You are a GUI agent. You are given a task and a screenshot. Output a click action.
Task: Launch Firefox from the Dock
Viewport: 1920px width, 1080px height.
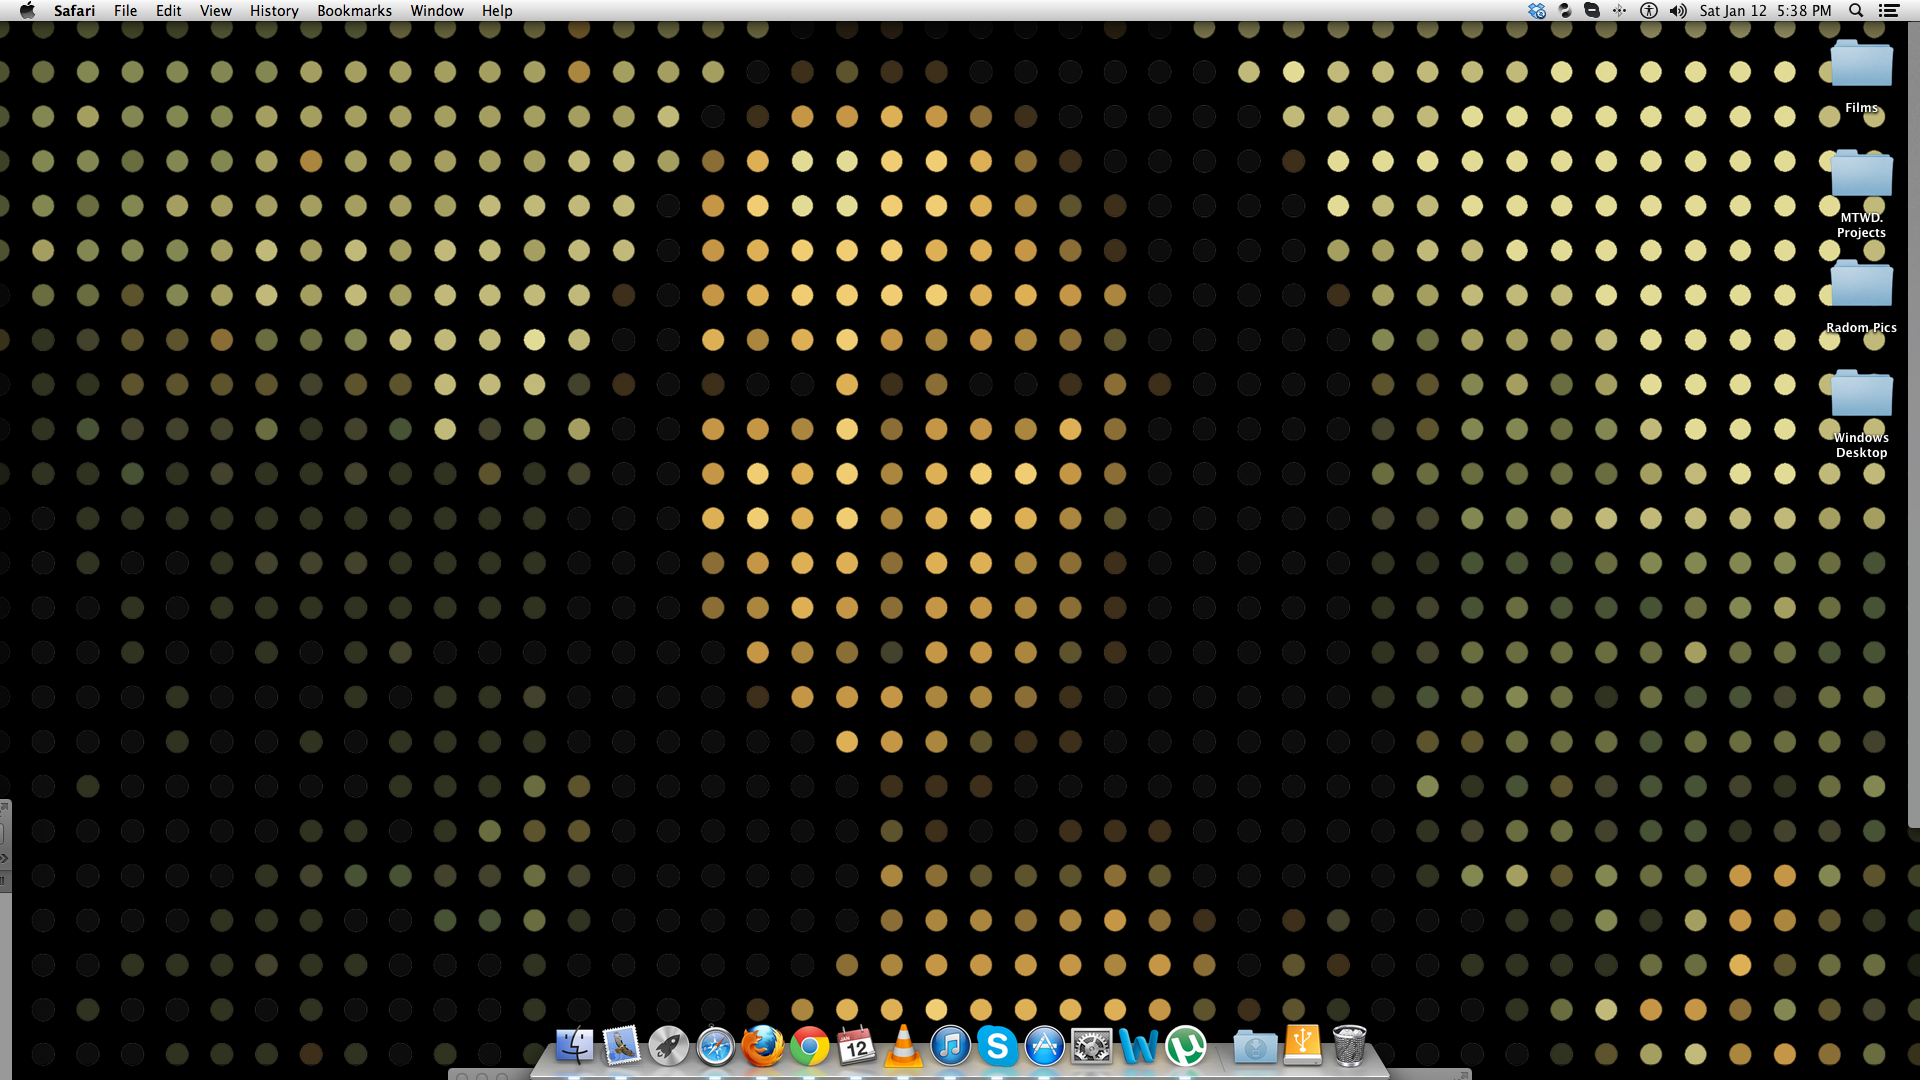pyautogui.click(x=762, y=1046)
